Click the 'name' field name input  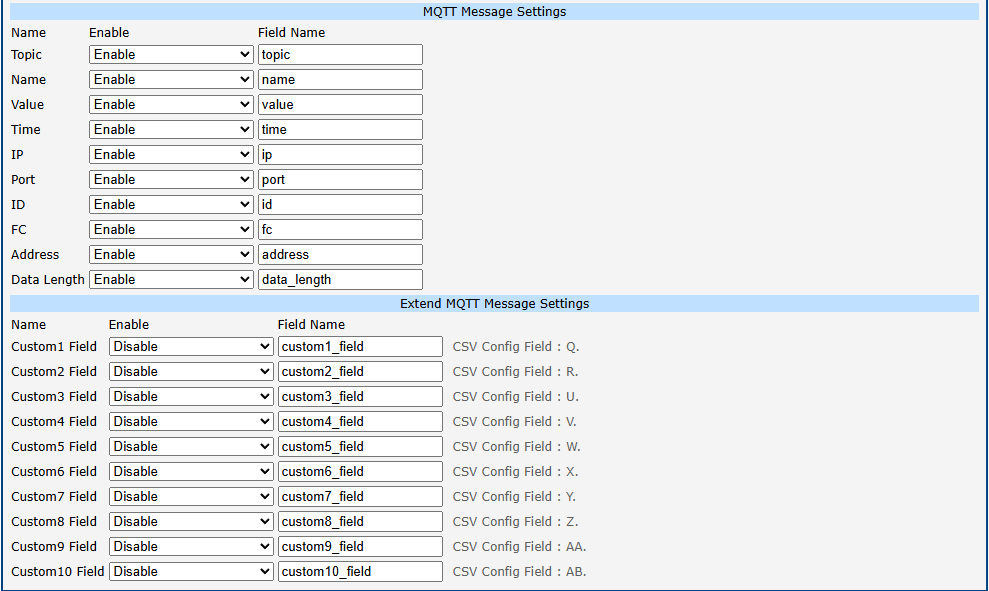click(x=340, y=79)
